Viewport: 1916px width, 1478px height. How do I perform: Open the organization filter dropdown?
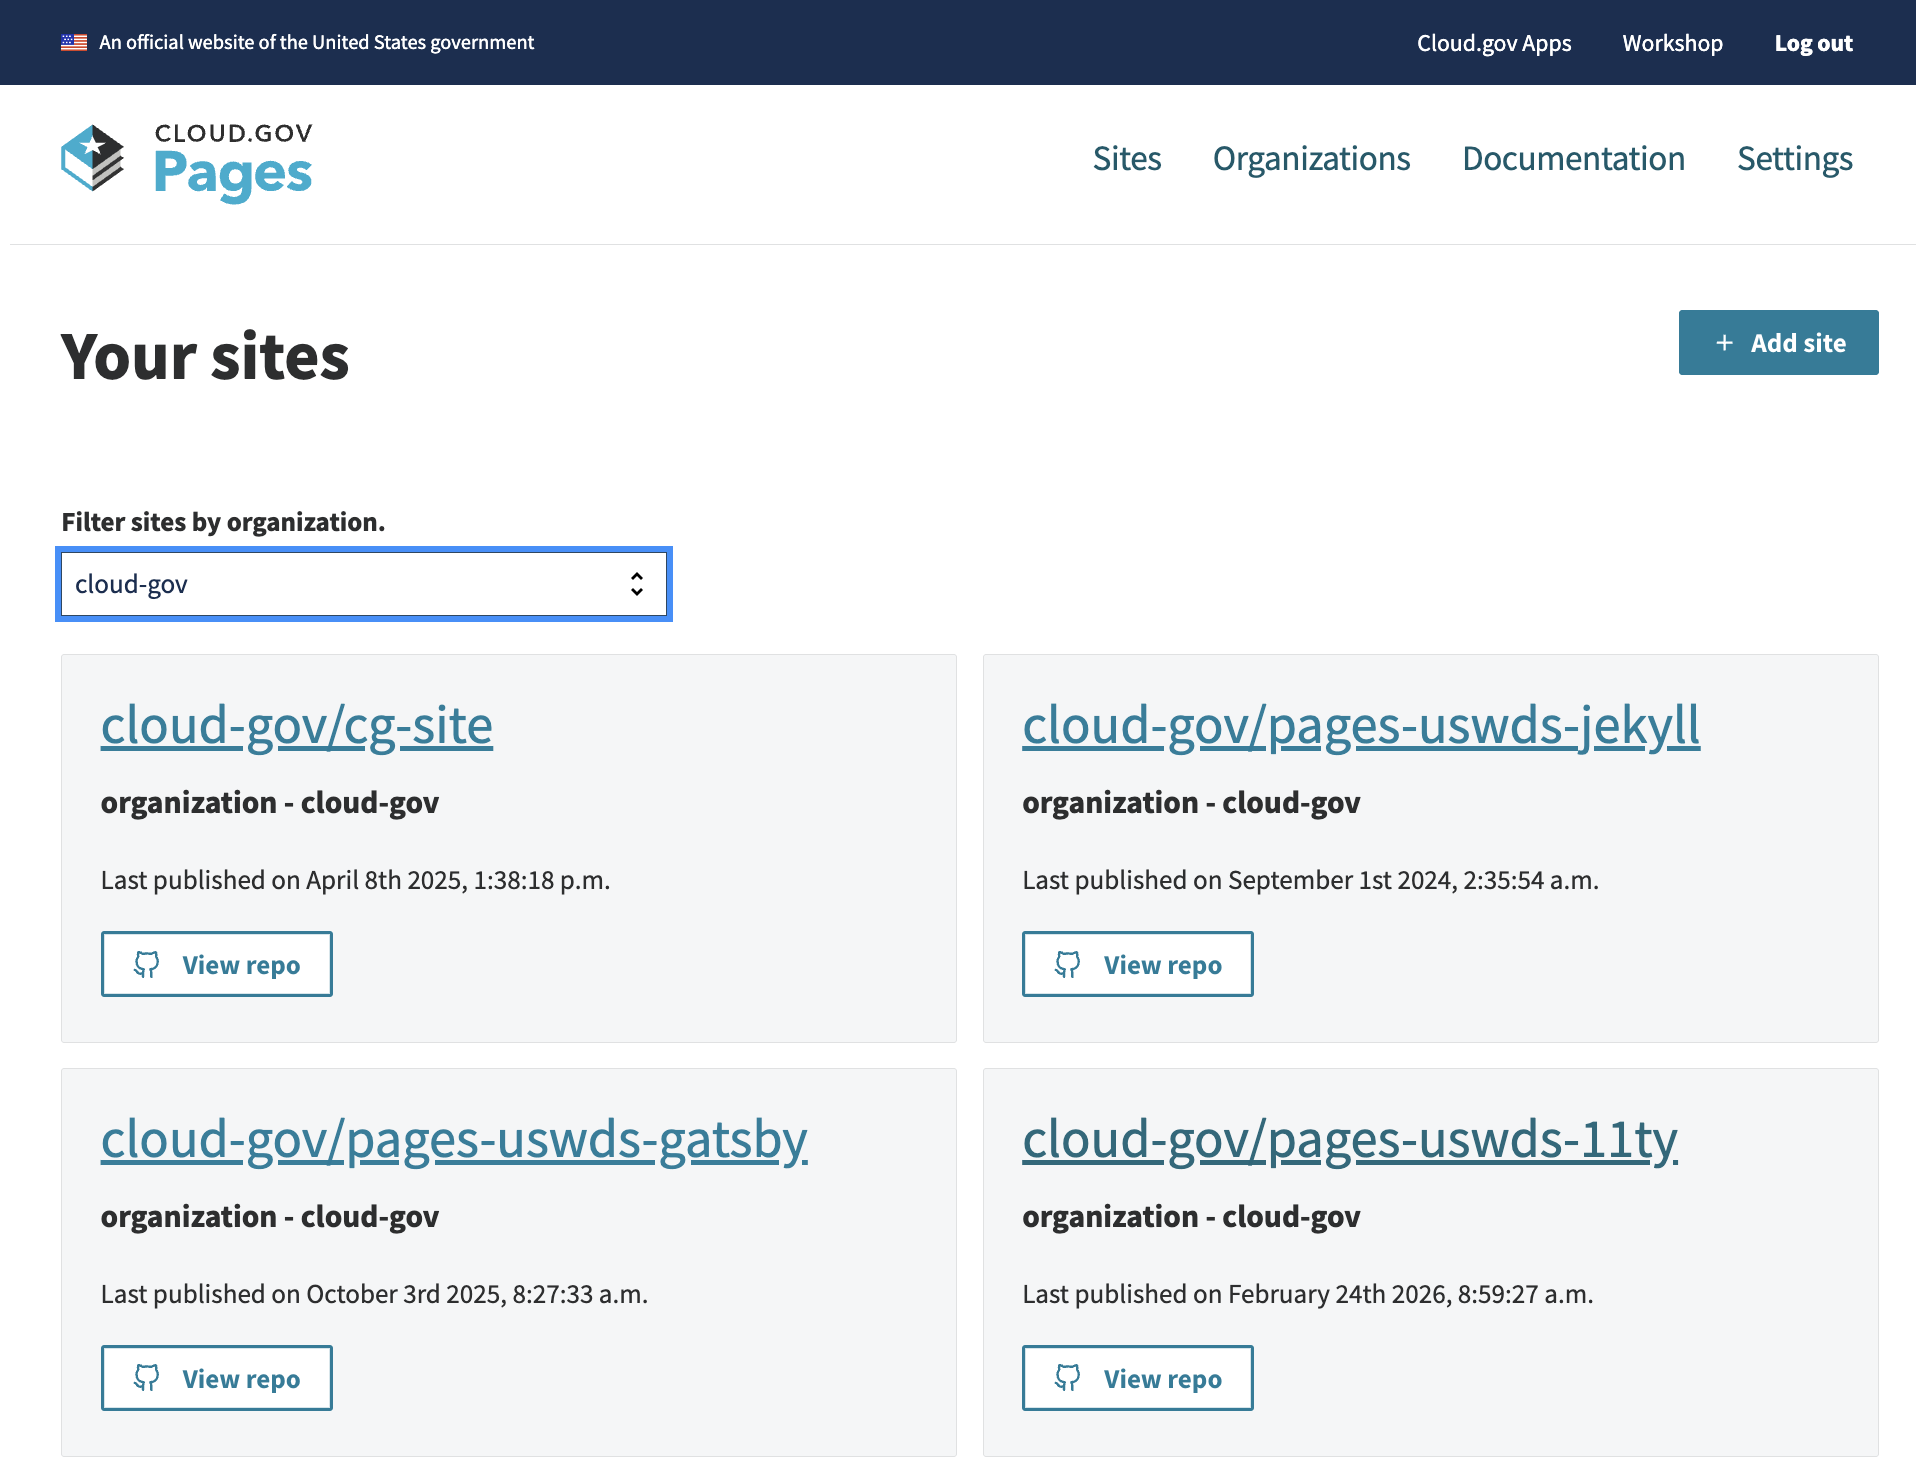point(364,584)
